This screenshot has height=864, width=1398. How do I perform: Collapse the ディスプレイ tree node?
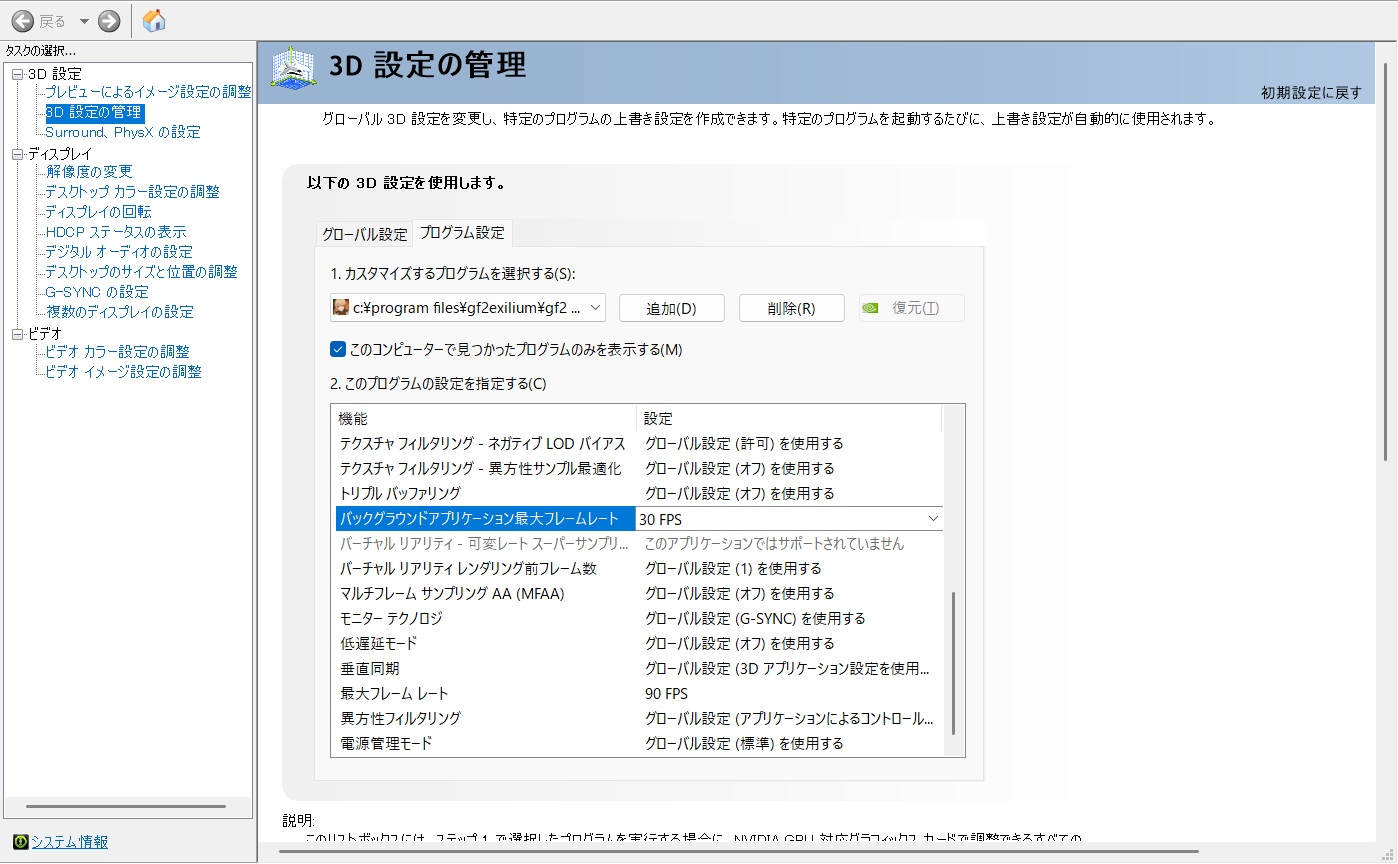coord(17,154)
